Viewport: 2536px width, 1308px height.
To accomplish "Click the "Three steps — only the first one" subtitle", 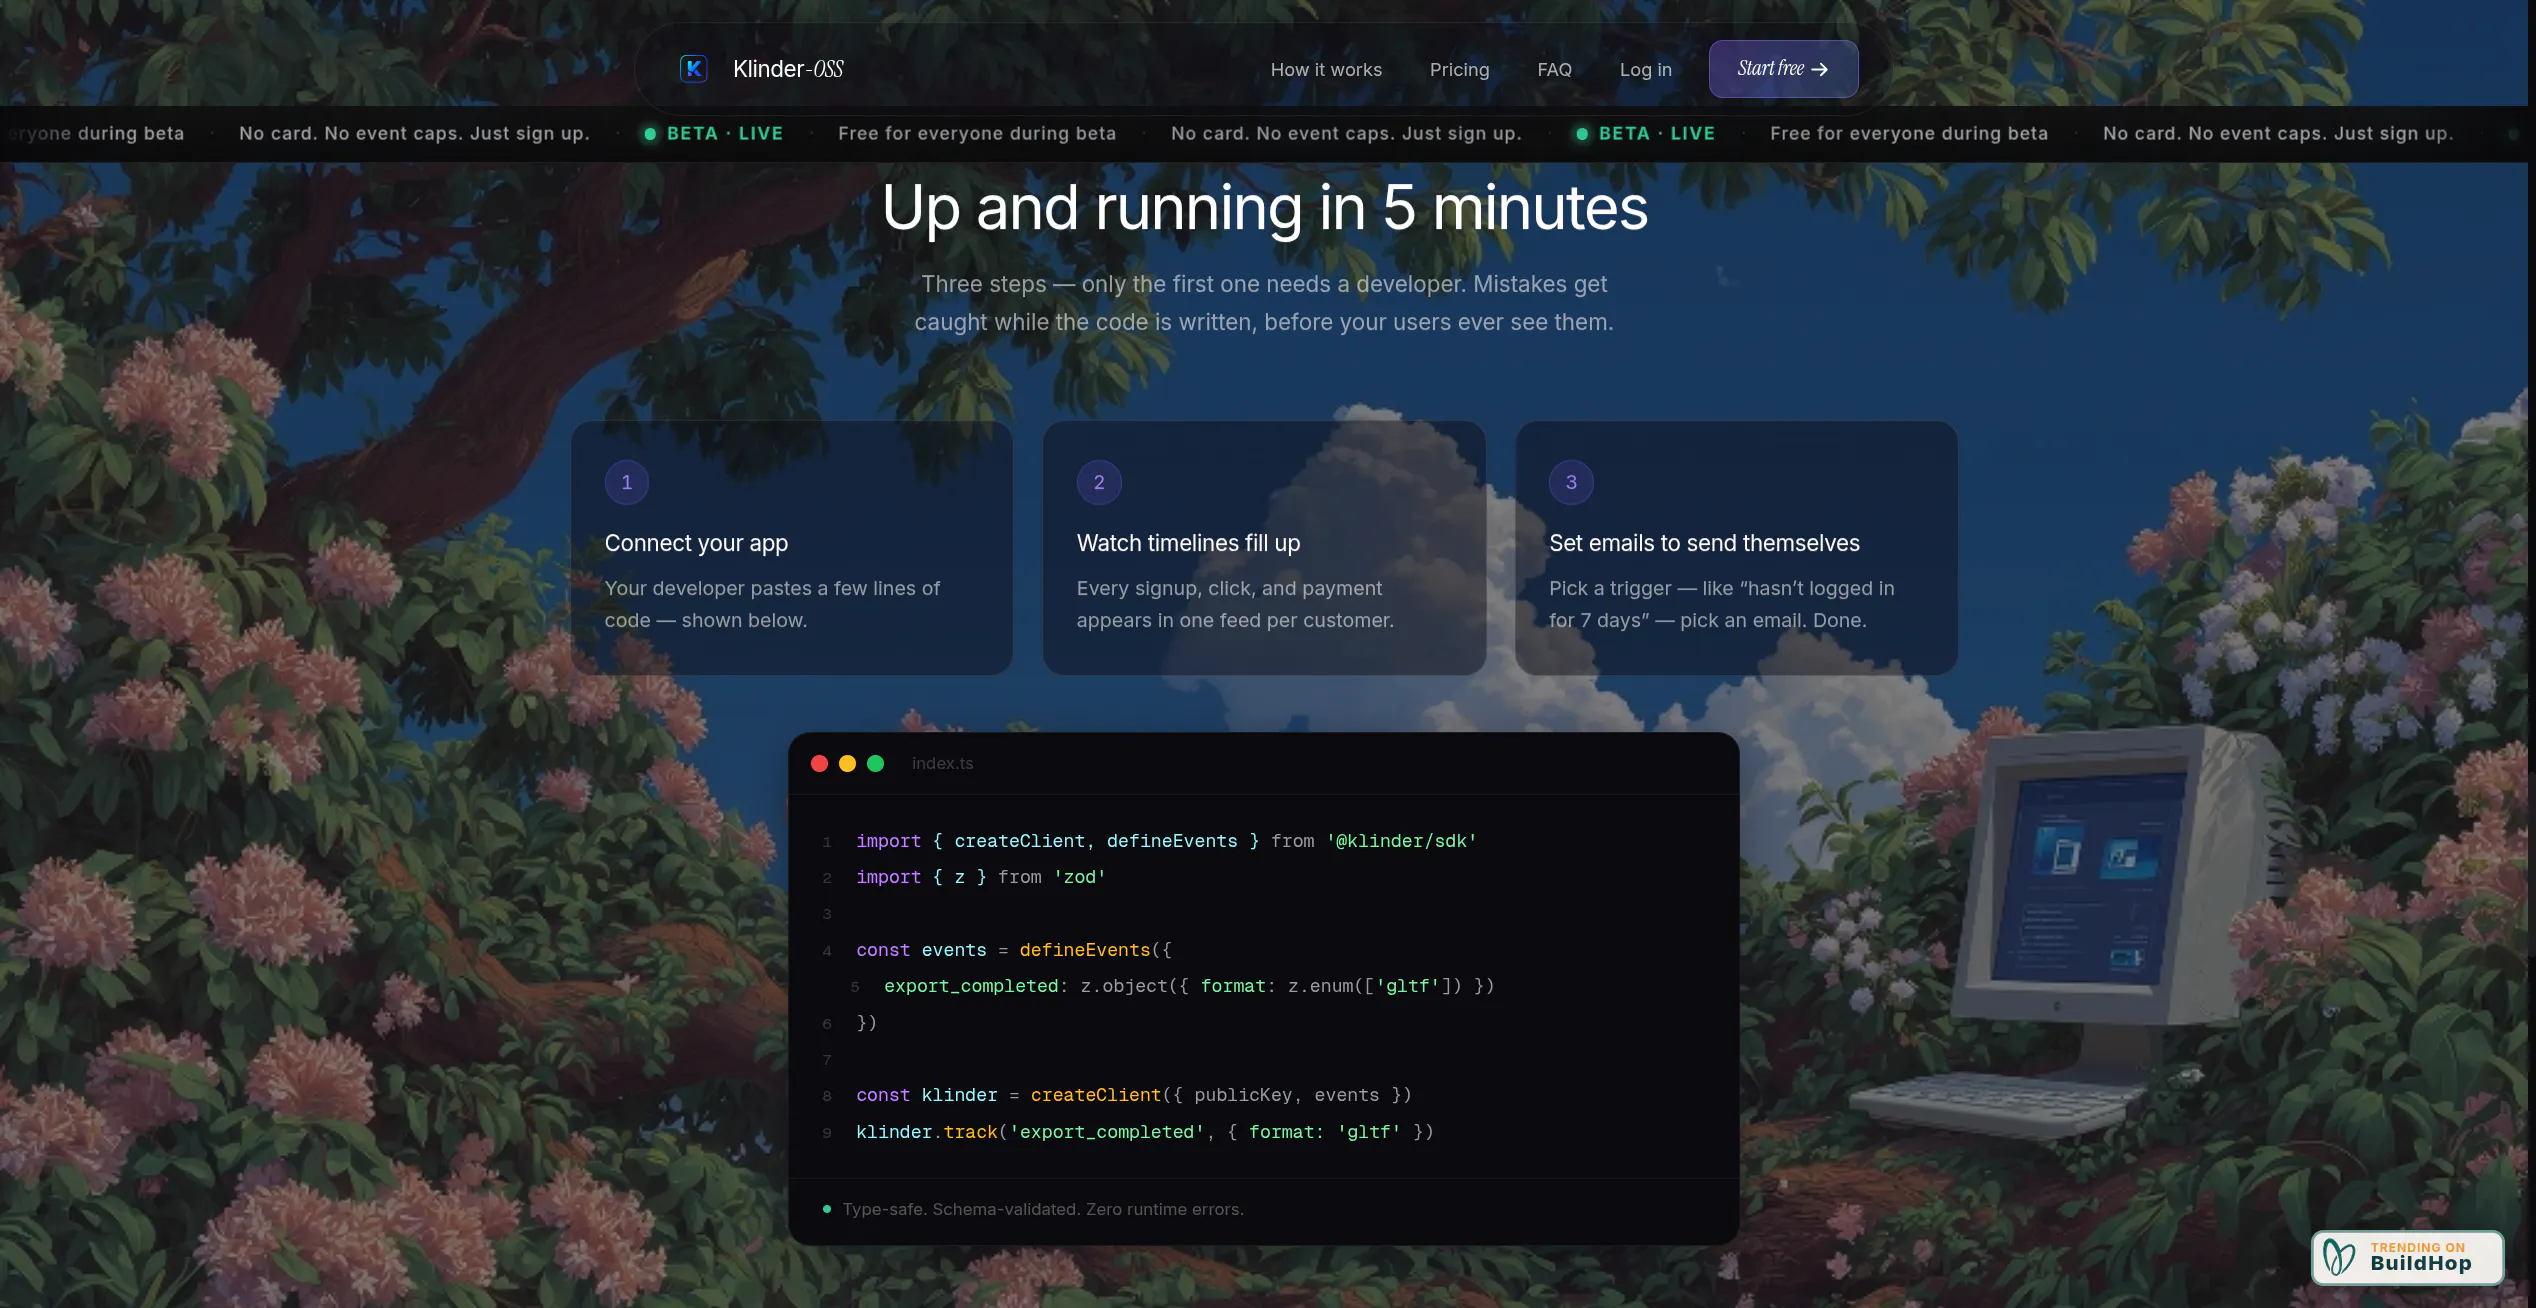I will (1264, 303).
